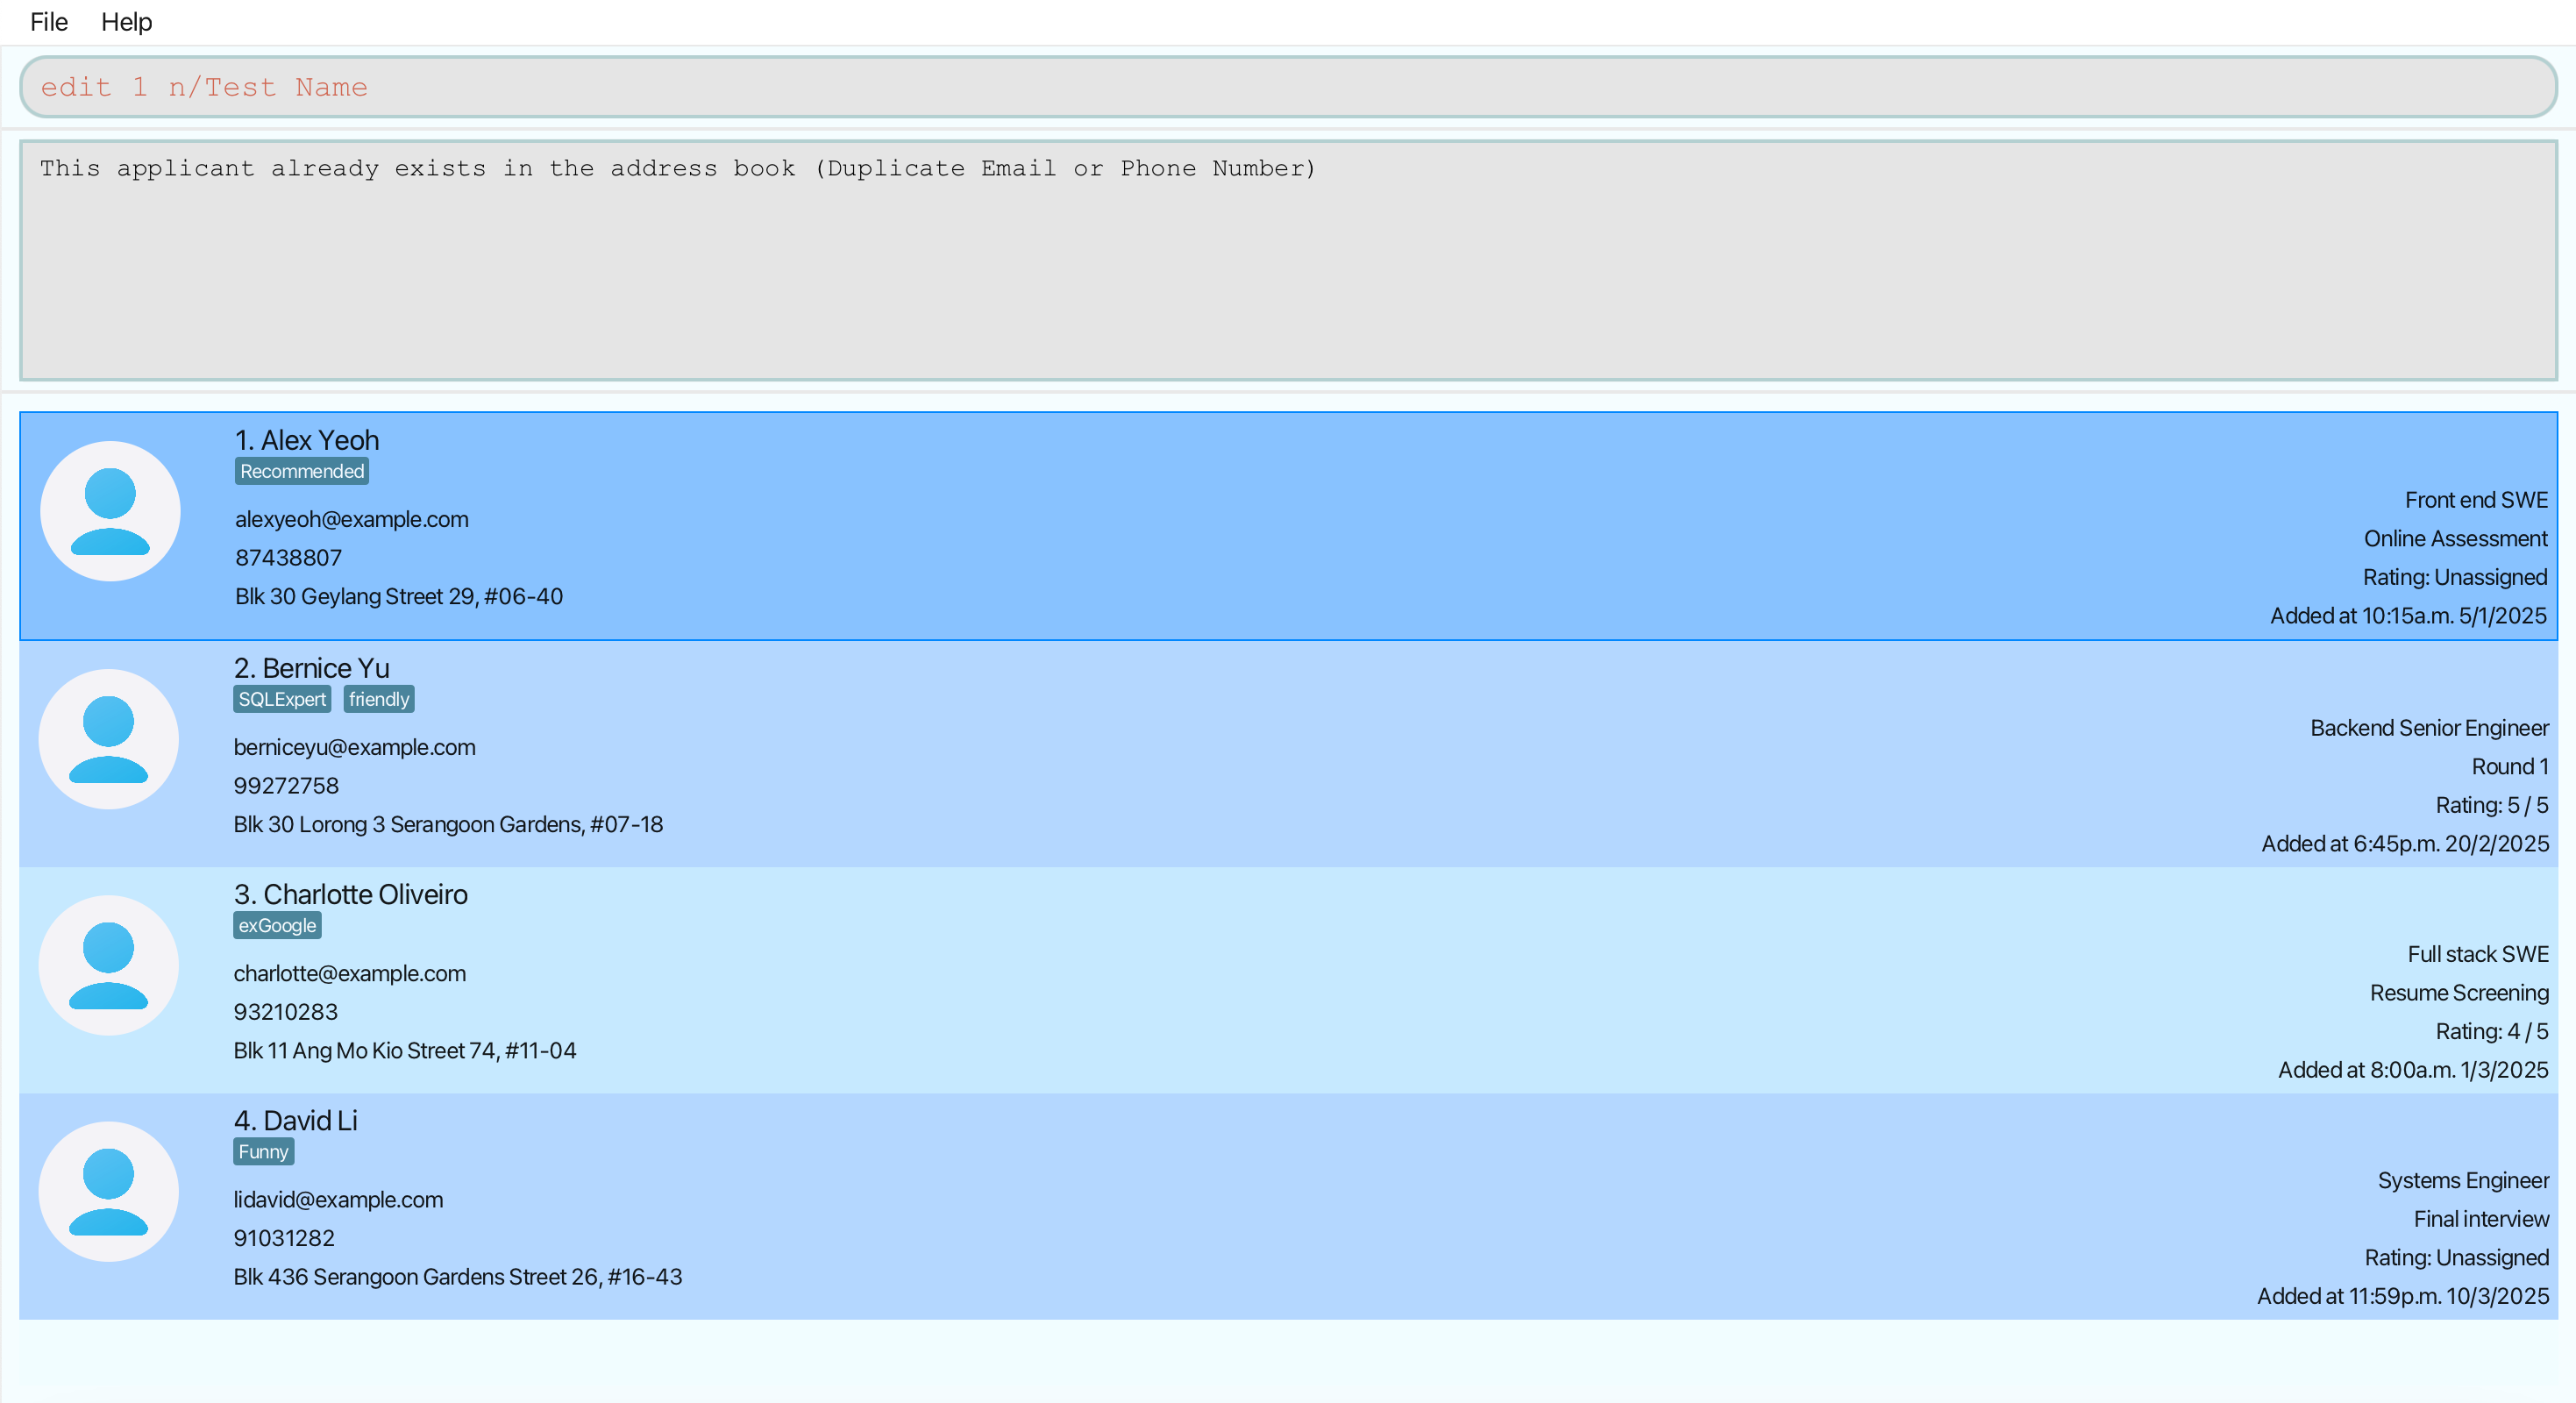Click the Resume Screening stage label
The width and height of the screenshot is (2576, 1403).
2459,992
